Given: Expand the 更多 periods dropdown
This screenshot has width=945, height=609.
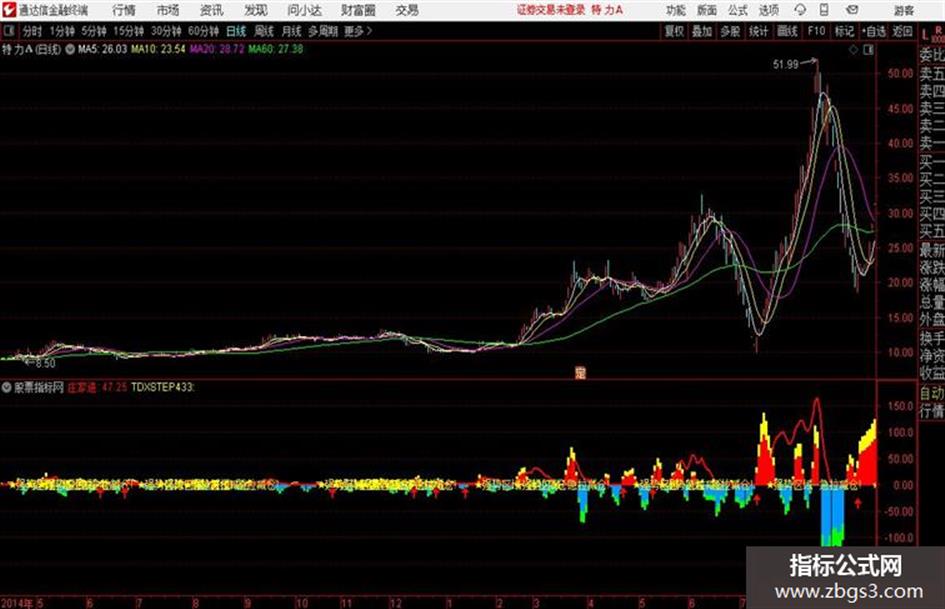Looking at the screenshot, I should [x=358, y=31].
